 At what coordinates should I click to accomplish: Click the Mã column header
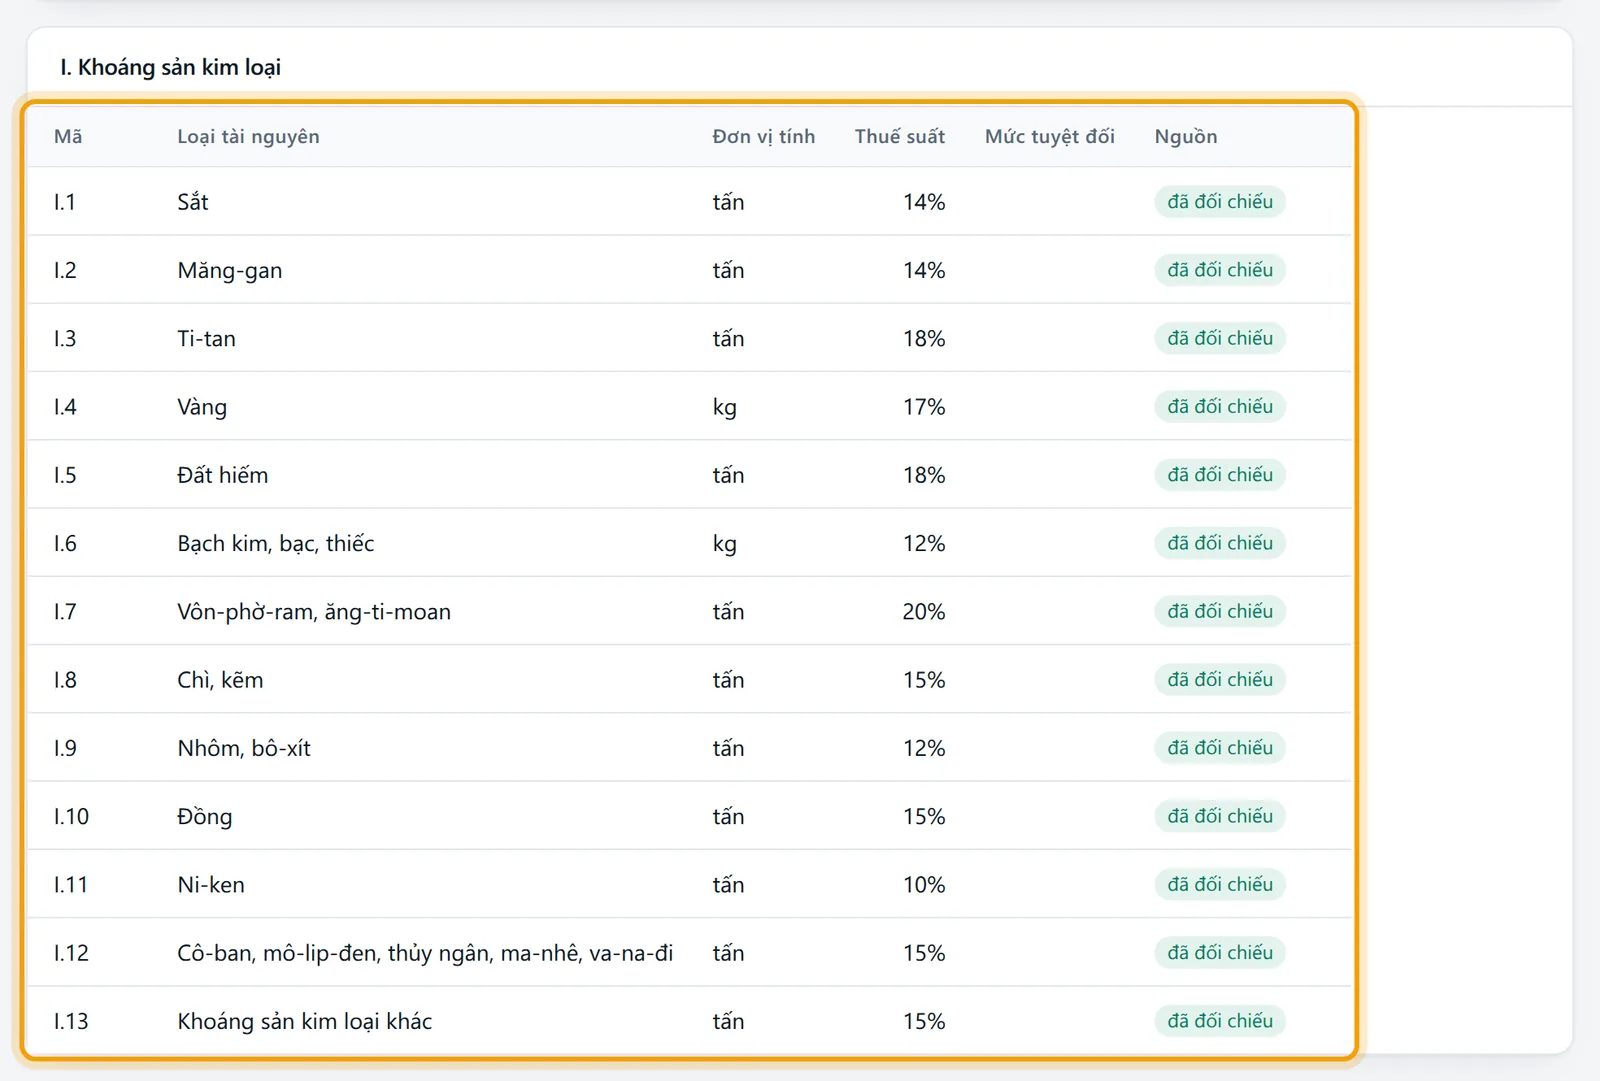click(68, 137)
